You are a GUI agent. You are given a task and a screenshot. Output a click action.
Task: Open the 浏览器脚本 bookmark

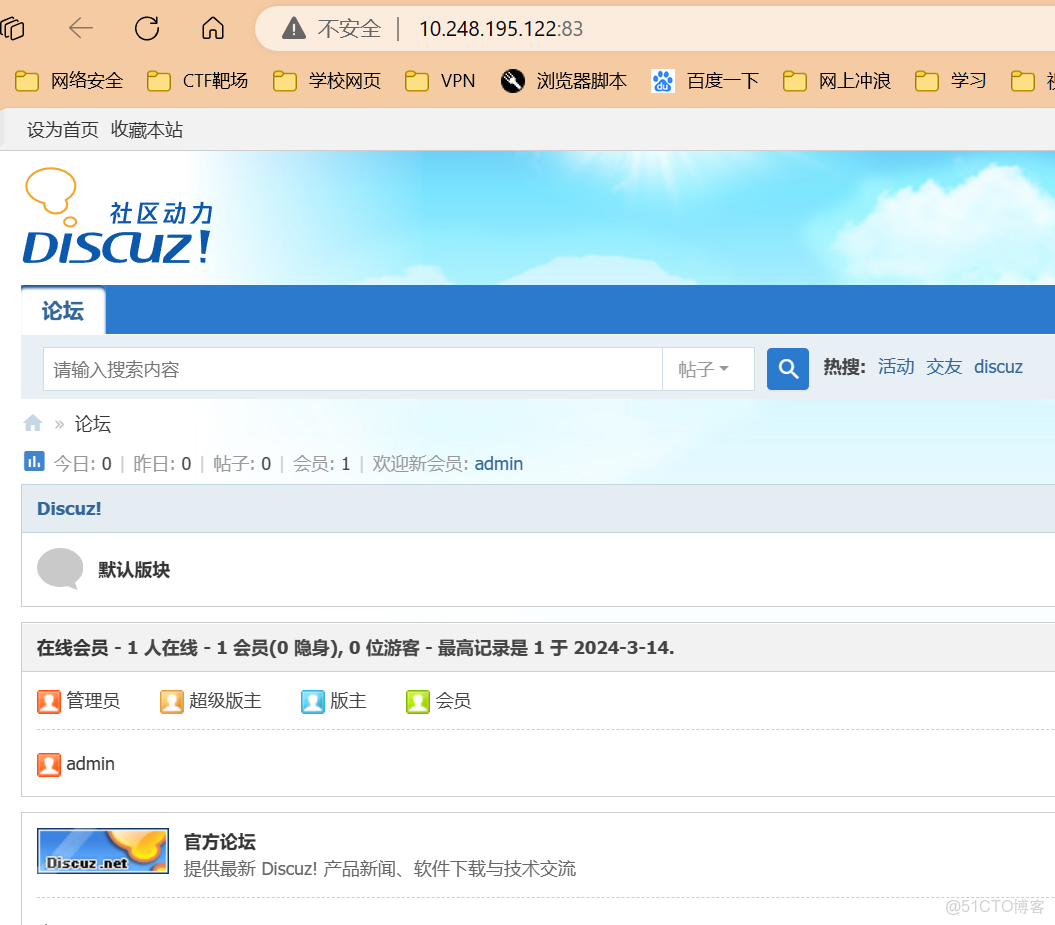(564, 81)
